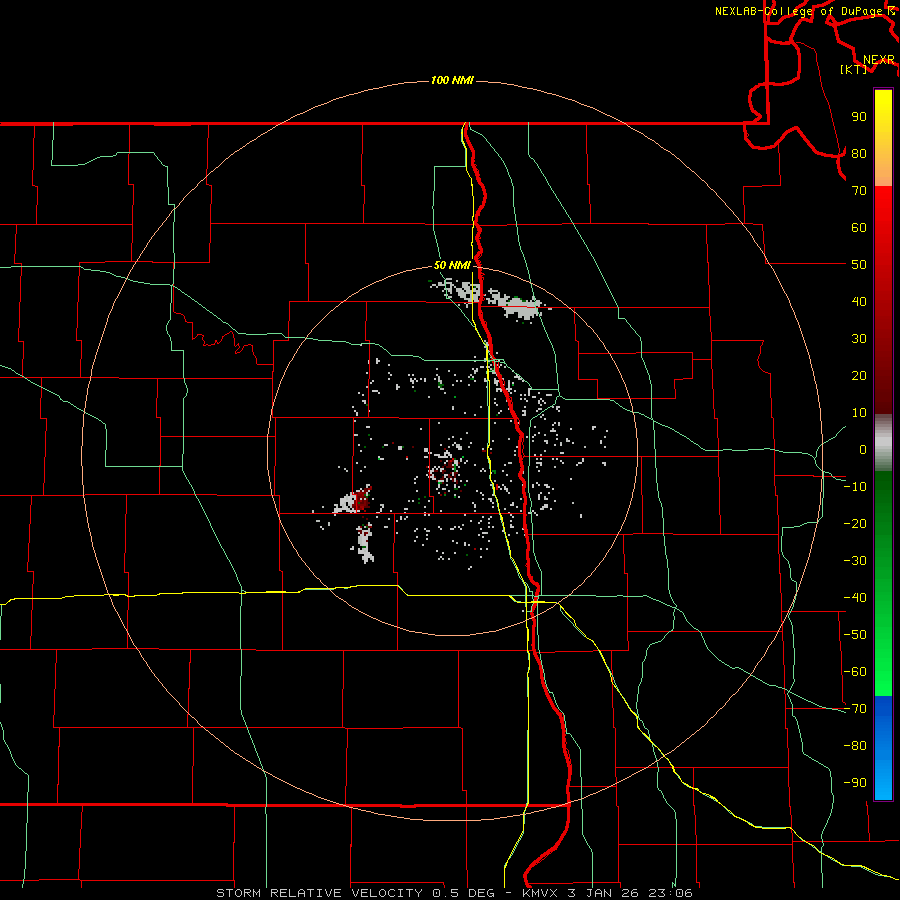Click the "-50" scale label
This screenshot has height=900, width=900.
pyautogui.click(x=855, y=635)
